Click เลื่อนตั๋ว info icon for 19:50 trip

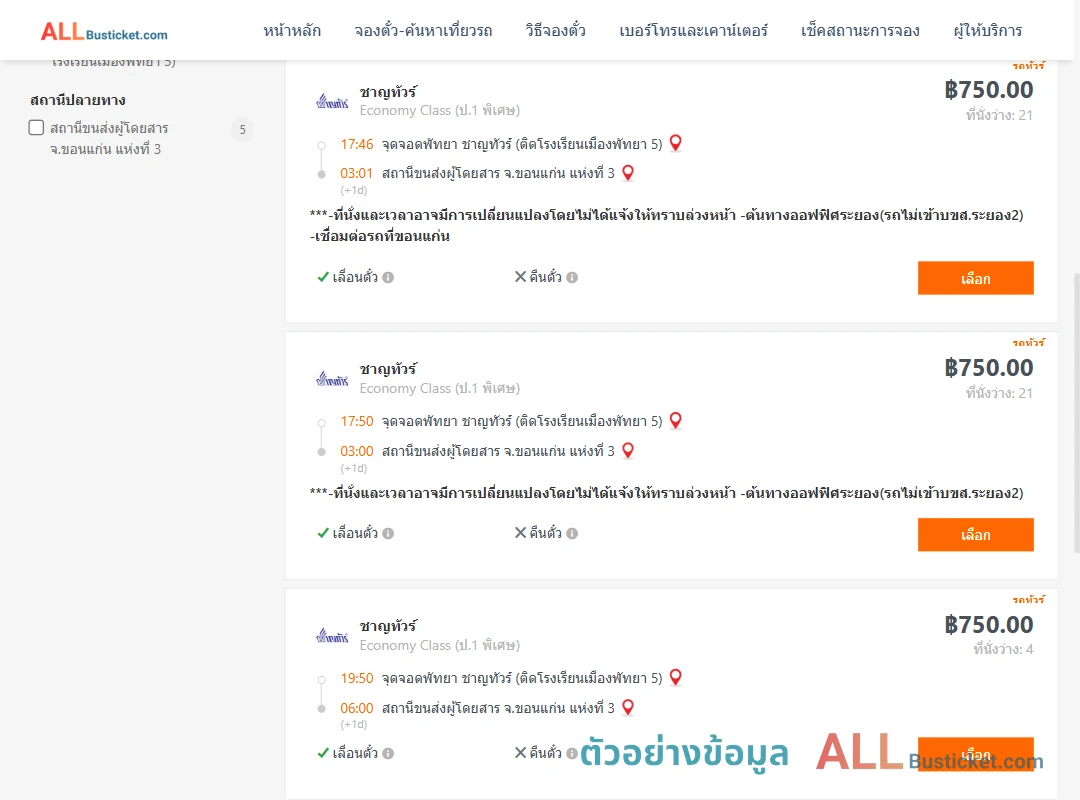388,753
